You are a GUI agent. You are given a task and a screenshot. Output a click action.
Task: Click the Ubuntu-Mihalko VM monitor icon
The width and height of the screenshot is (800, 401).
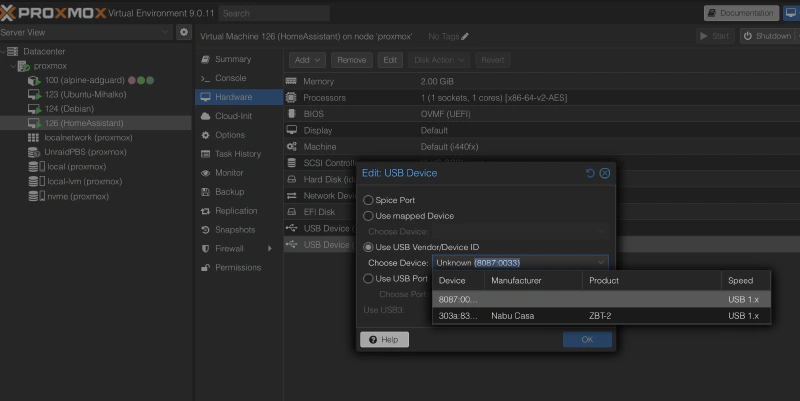34,95
